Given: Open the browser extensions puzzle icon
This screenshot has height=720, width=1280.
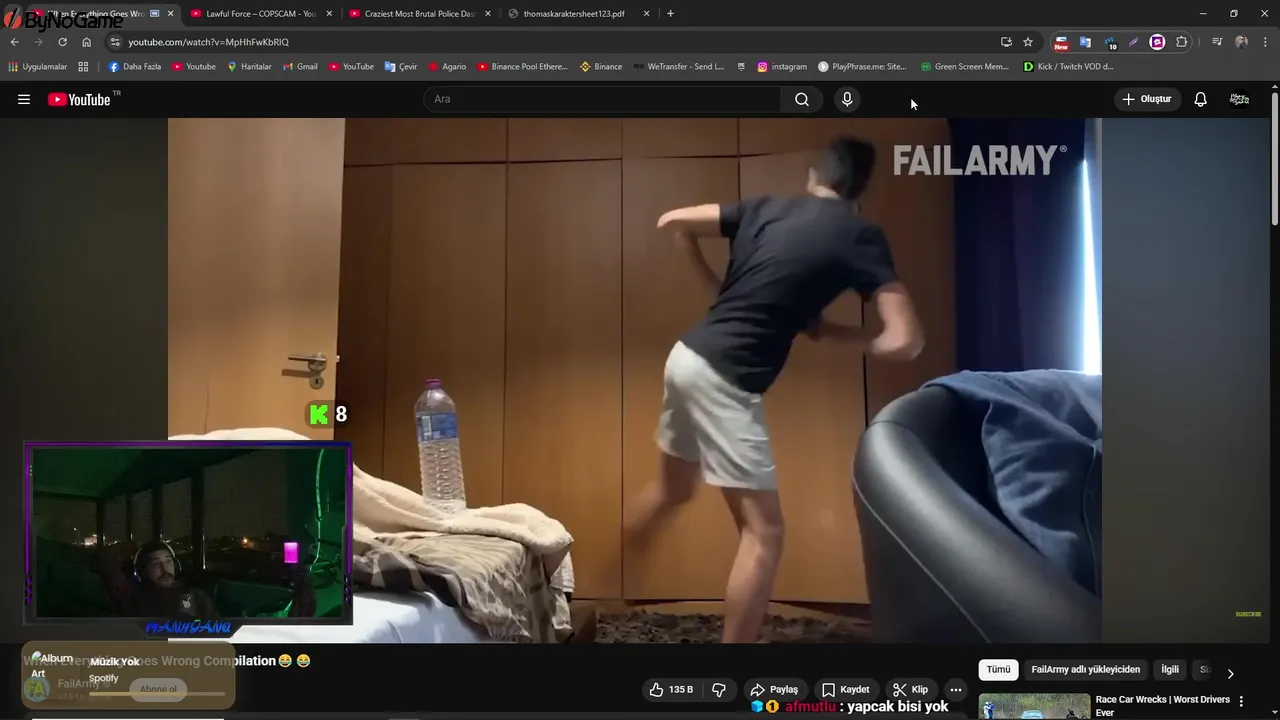Looking at the screenshot, I should coord(1181,42).
